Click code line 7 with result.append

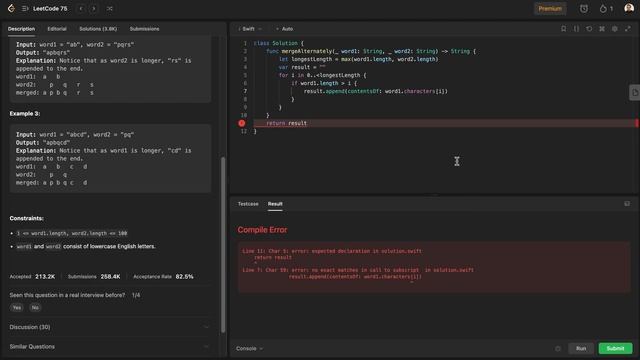(376, 91)
